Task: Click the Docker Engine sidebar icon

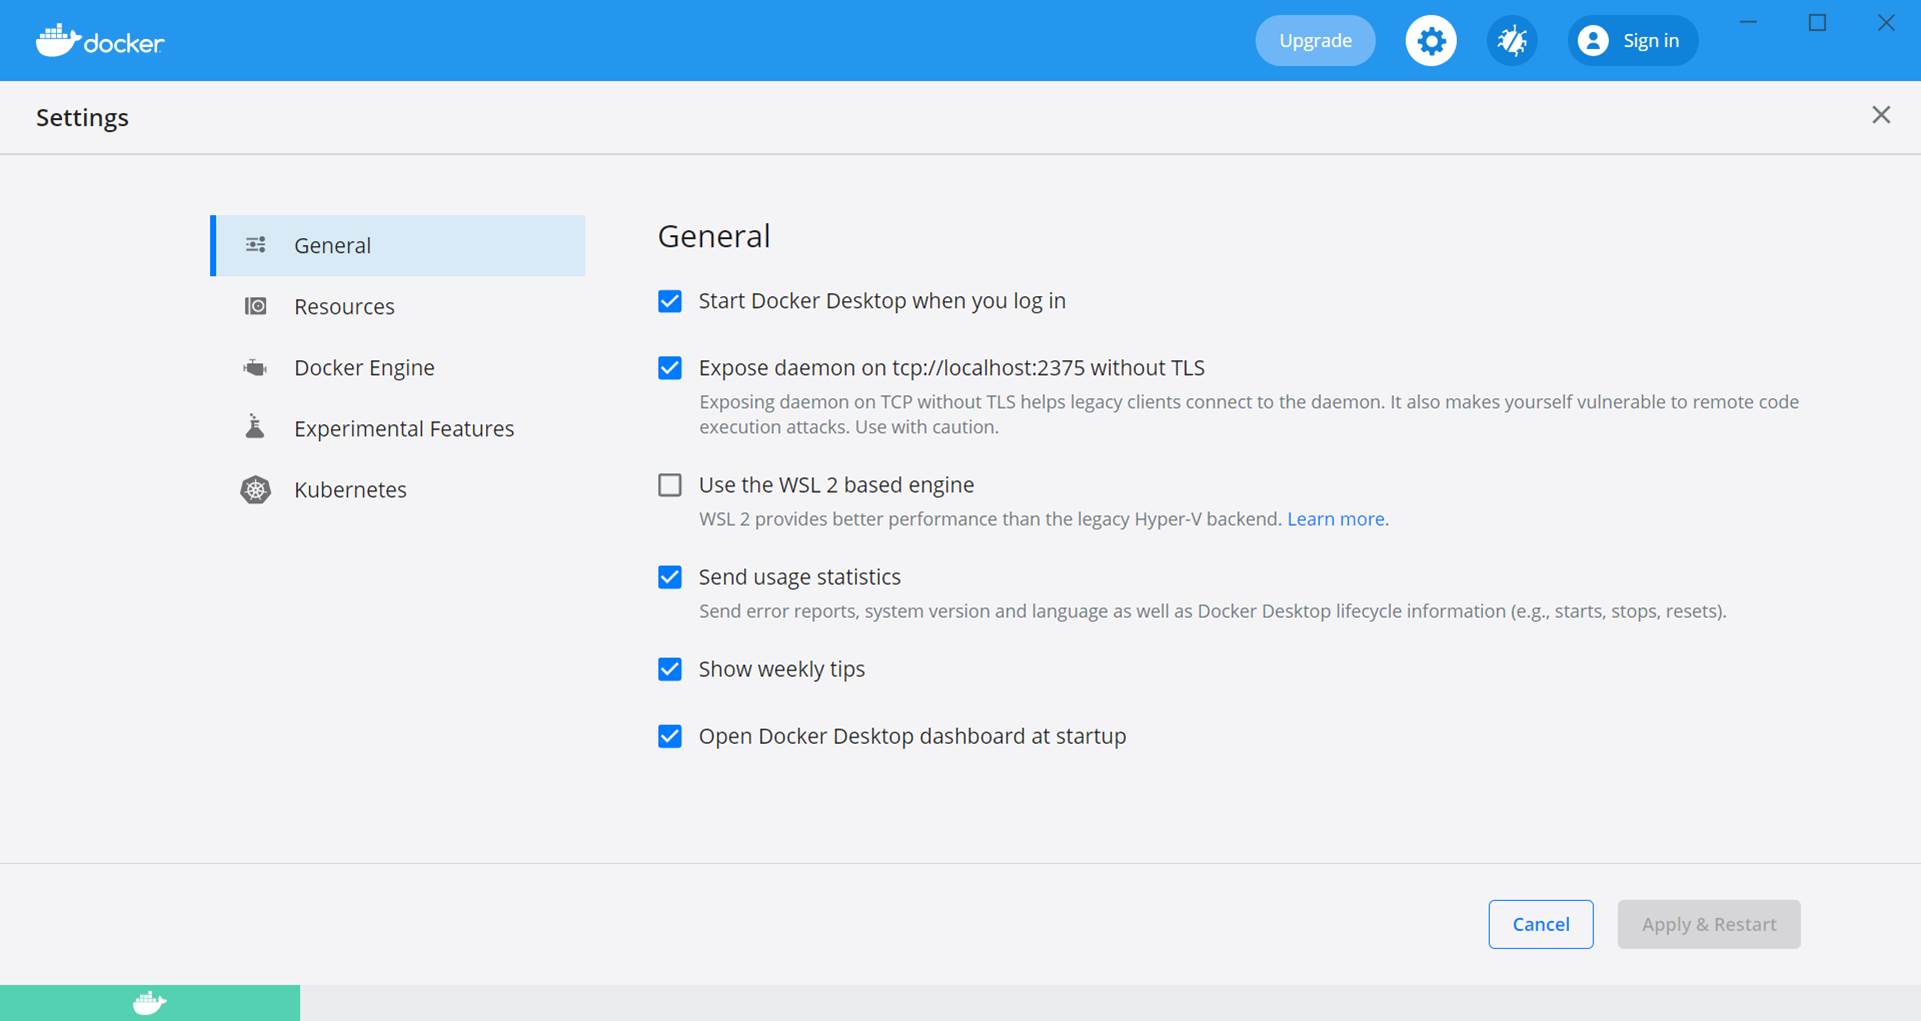Action: [x=256, y=368]
